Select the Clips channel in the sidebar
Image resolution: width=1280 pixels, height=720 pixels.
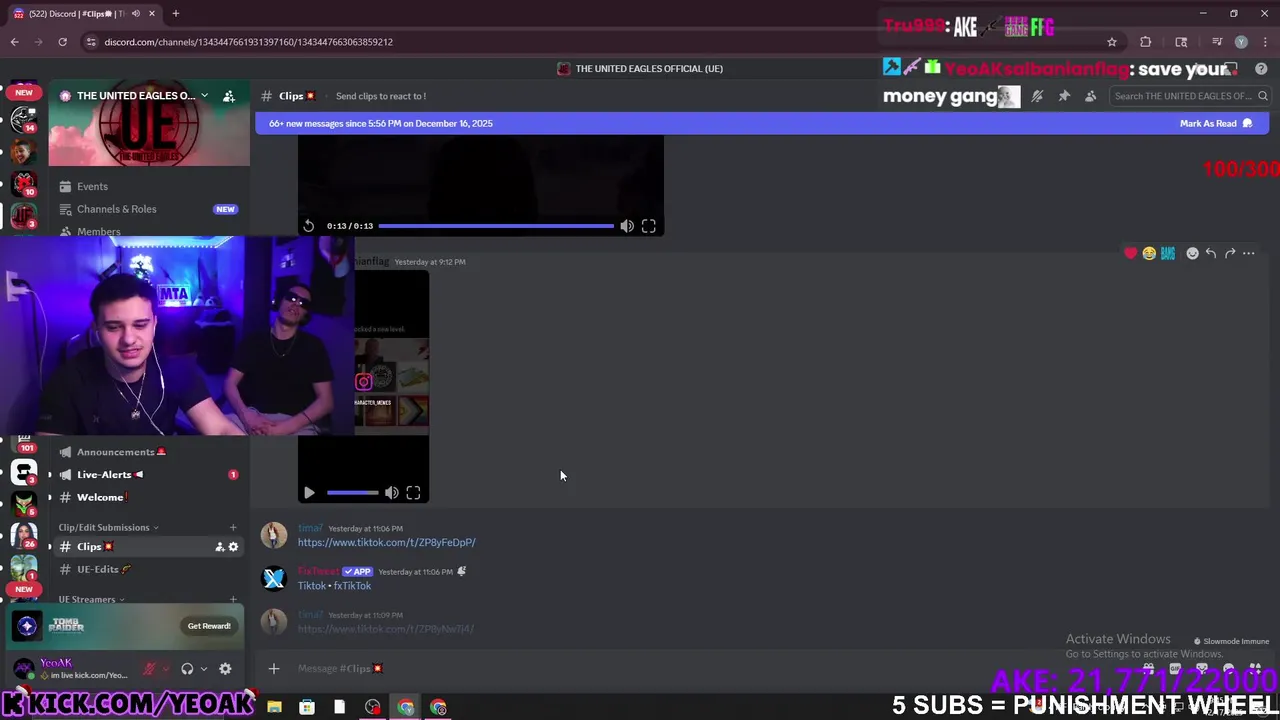tap(149, 547)
